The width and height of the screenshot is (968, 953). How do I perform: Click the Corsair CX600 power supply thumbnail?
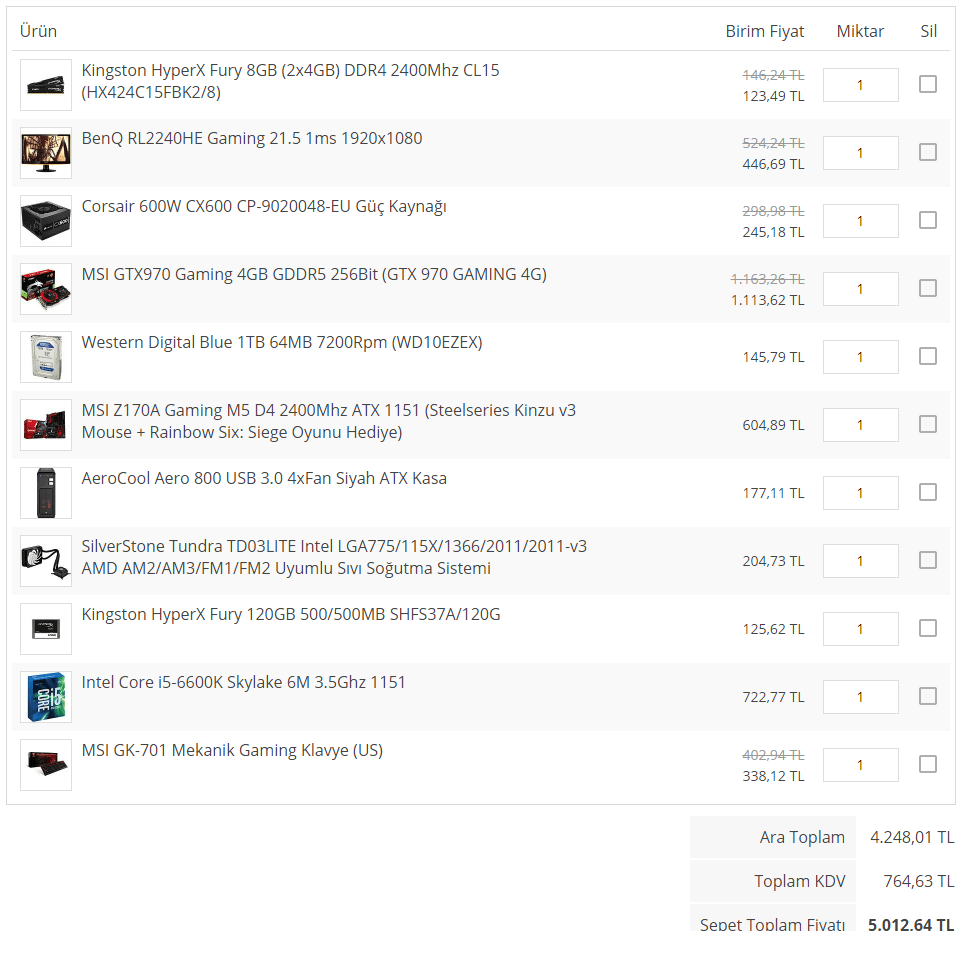(44, 220)
